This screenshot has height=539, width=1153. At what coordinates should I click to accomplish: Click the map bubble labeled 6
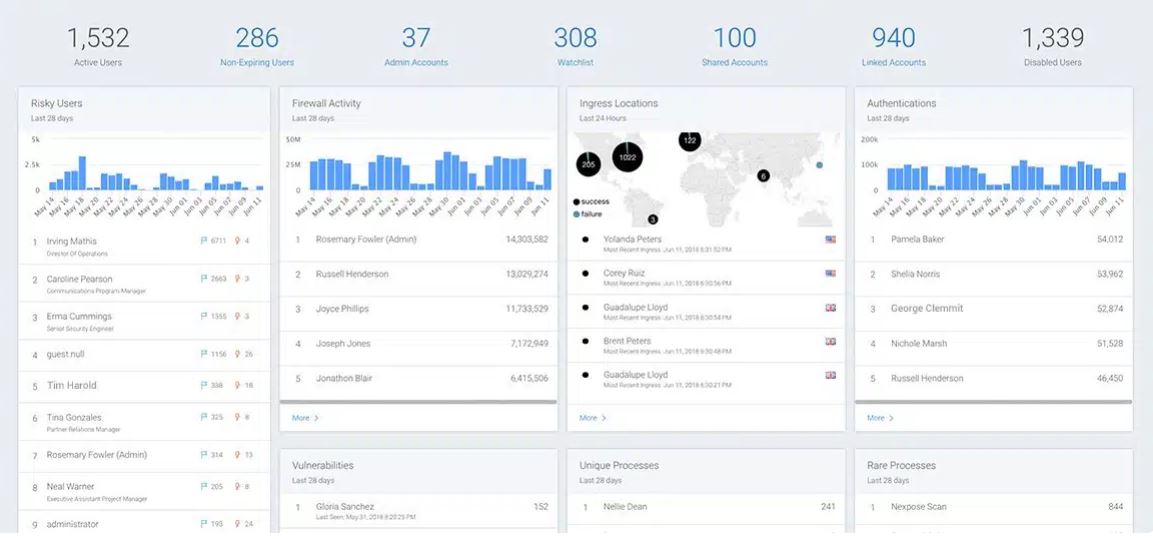(763, 176)
